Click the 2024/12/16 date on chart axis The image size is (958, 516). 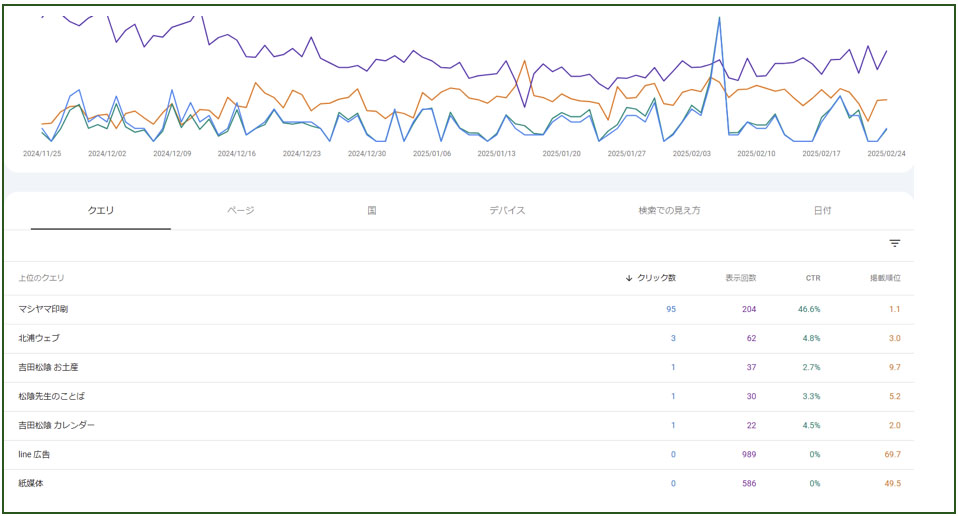tap(237, 154)
